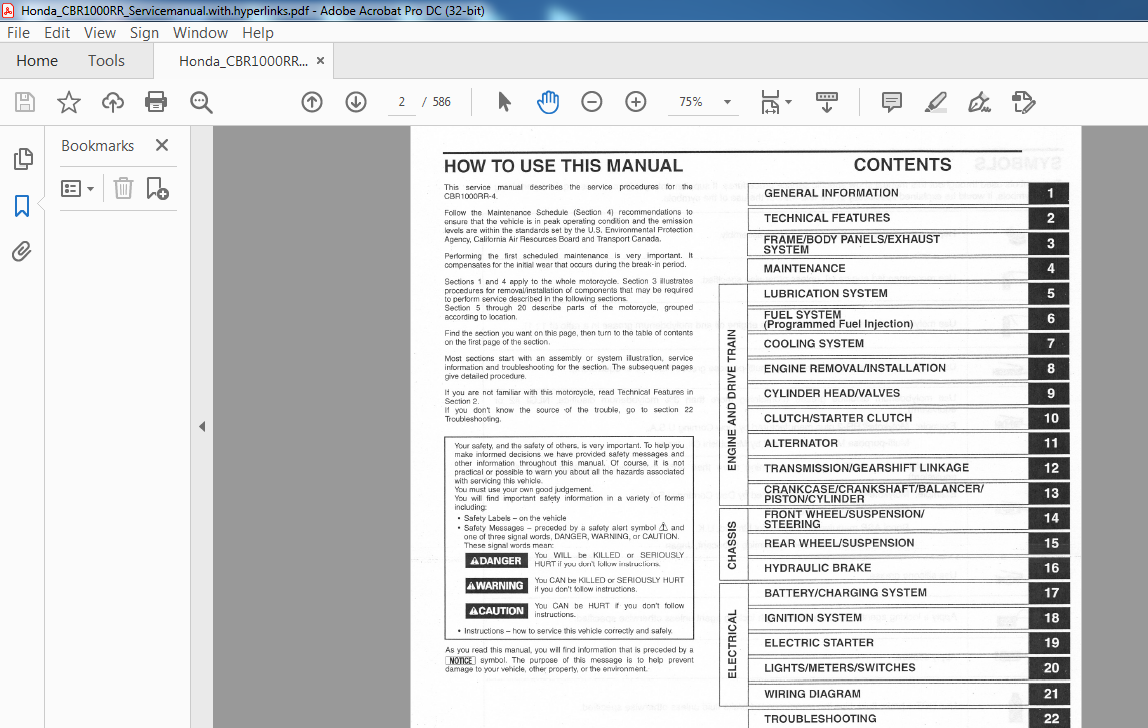1148x728 pixels.
Task: Switch to the Home tab
Action: [x=37, y=61]
